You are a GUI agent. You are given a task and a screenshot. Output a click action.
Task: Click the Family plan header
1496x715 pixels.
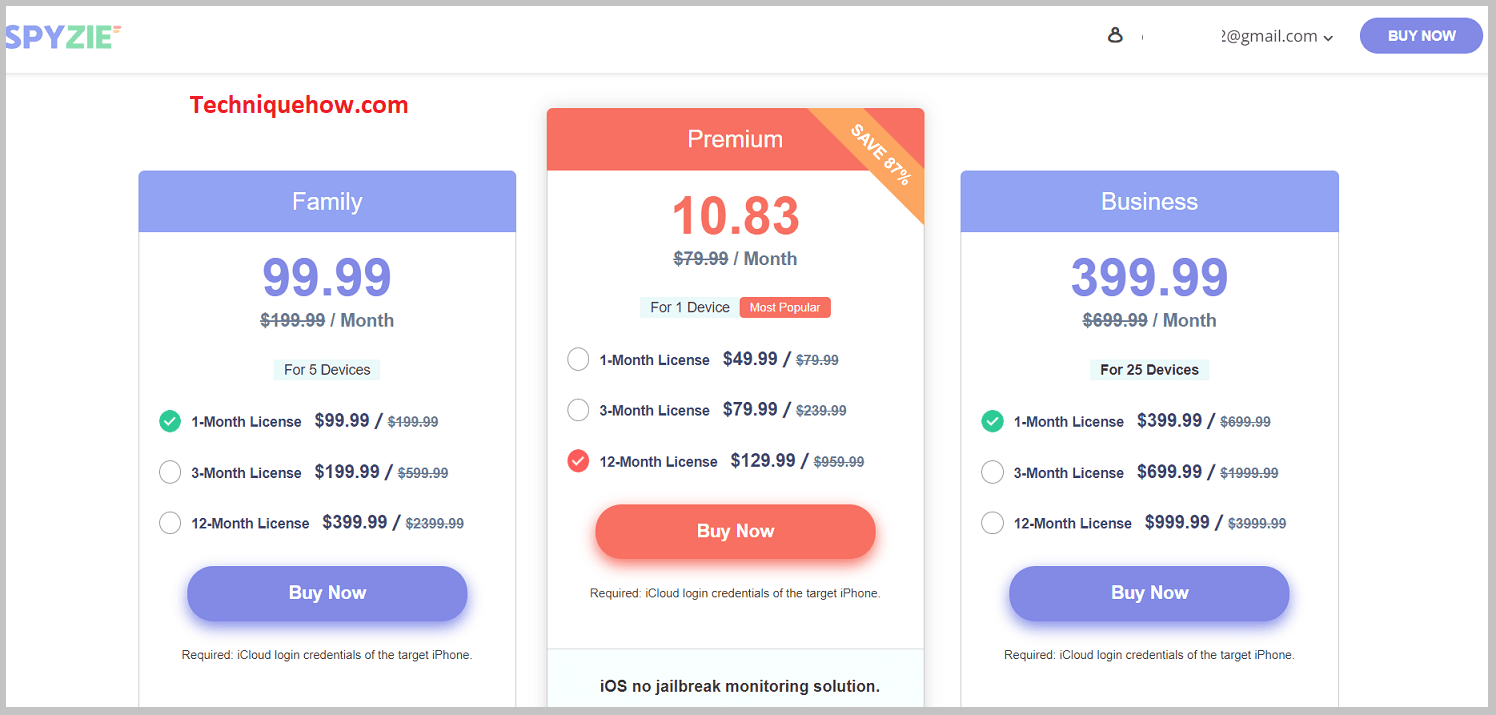click(327, 201)
